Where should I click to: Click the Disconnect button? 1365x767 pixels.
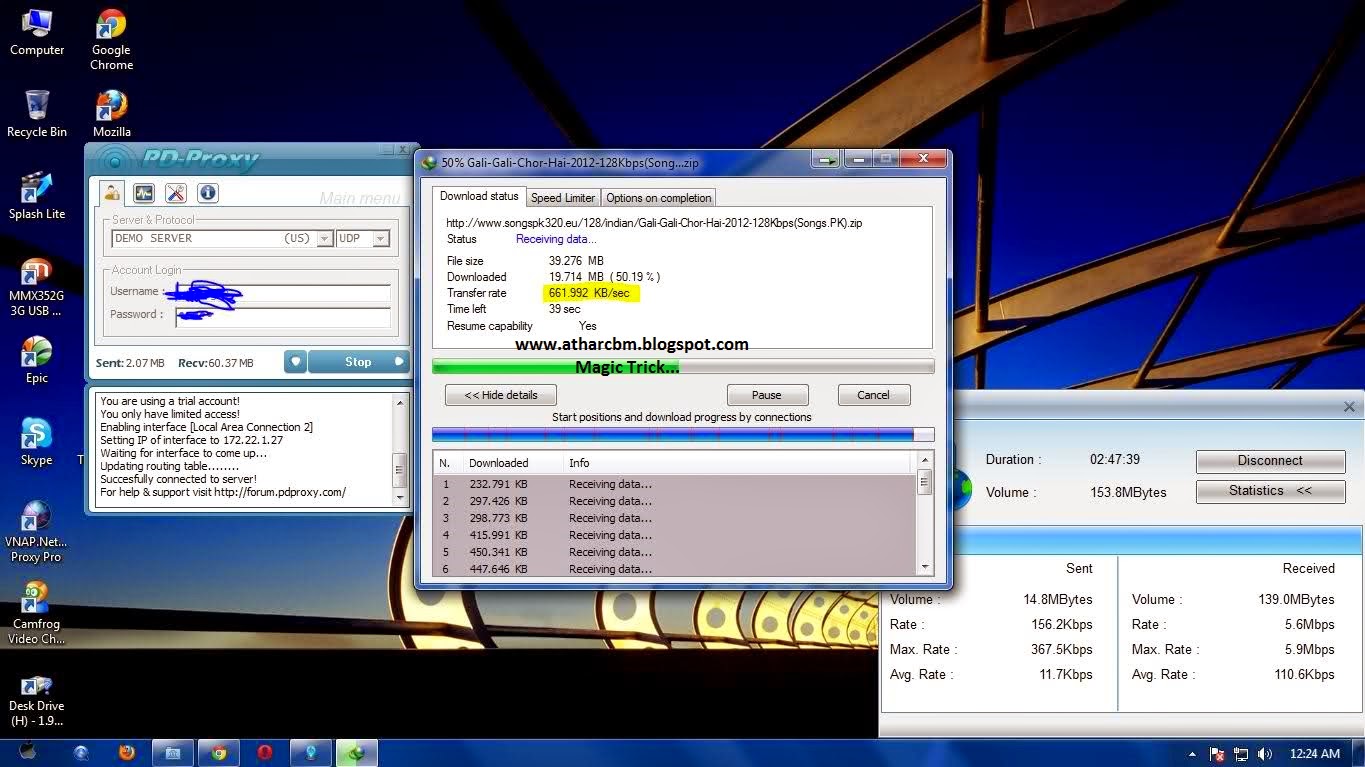point(1270,461)
